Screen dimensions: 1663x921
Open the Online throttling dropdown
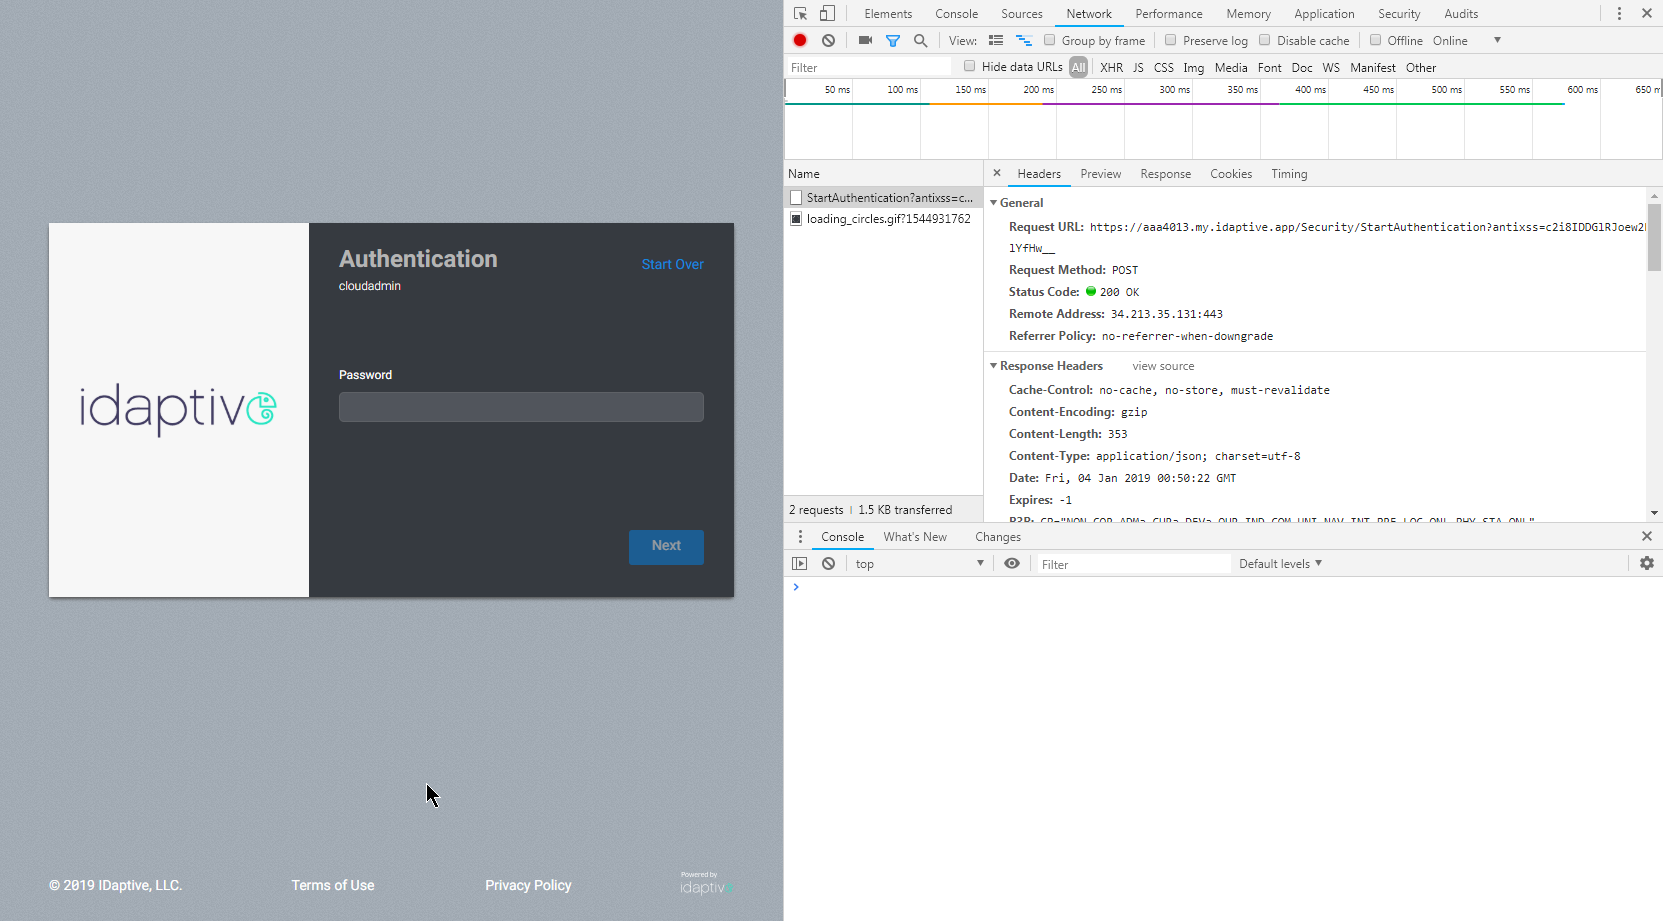(1466, 41)
